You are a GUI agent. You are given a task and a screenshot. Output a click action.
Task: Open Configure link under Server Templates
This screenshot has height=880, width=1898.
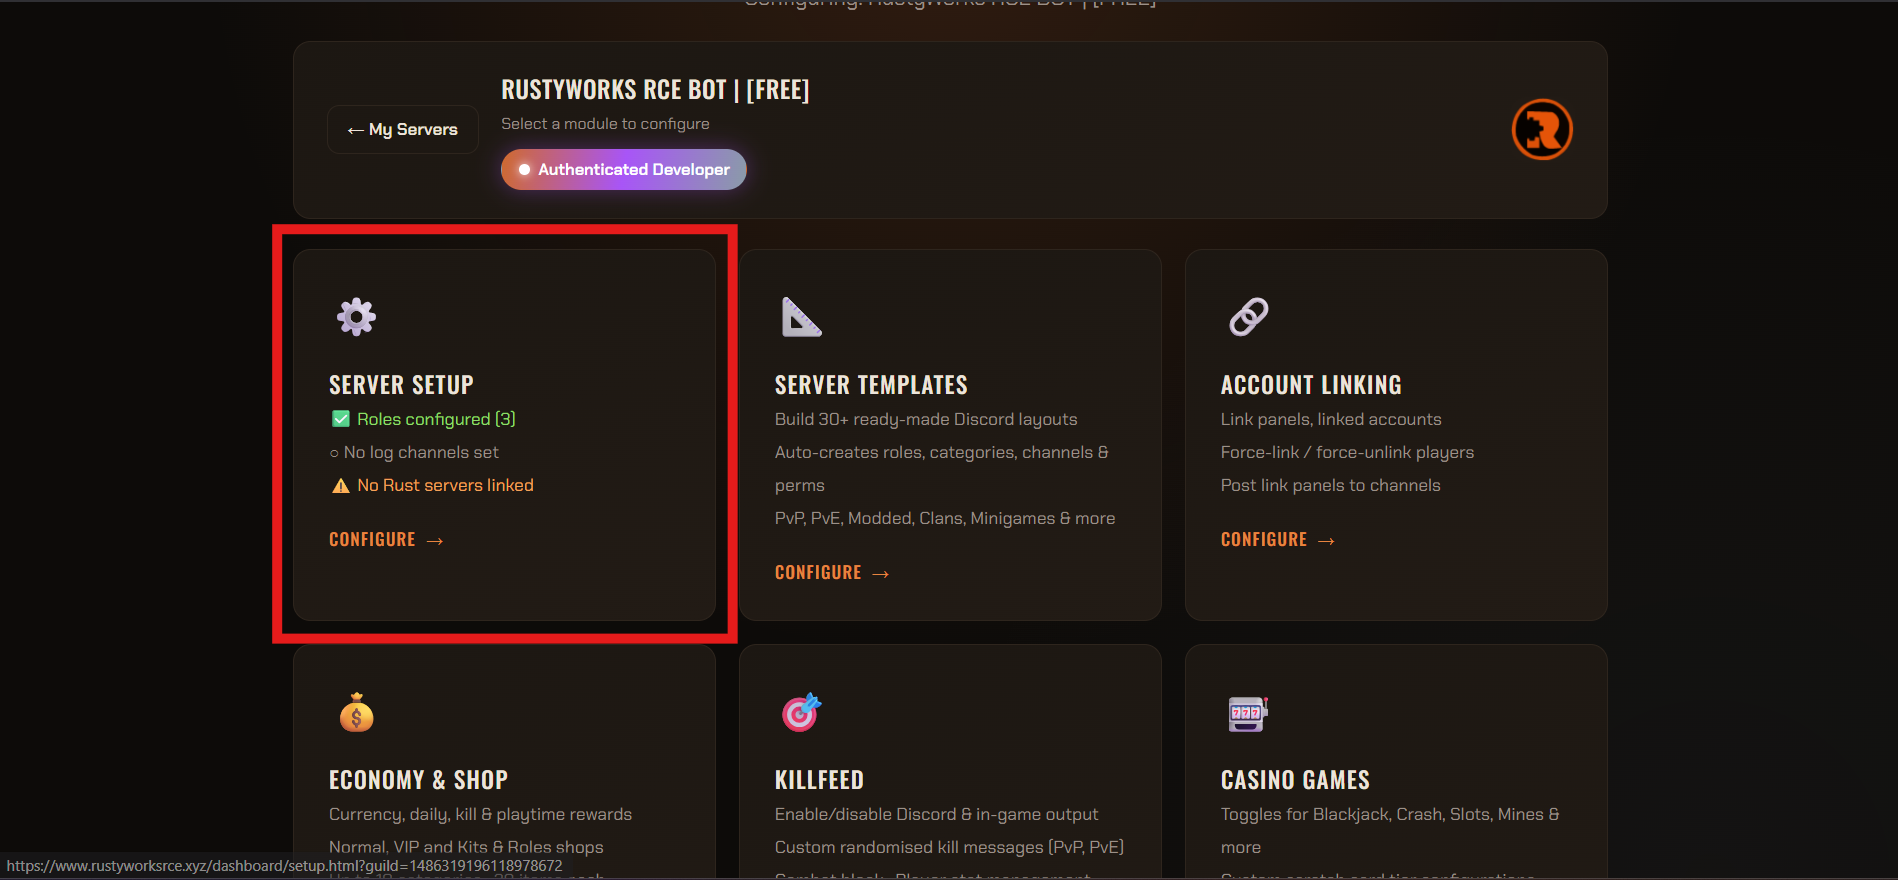point(832,572)
